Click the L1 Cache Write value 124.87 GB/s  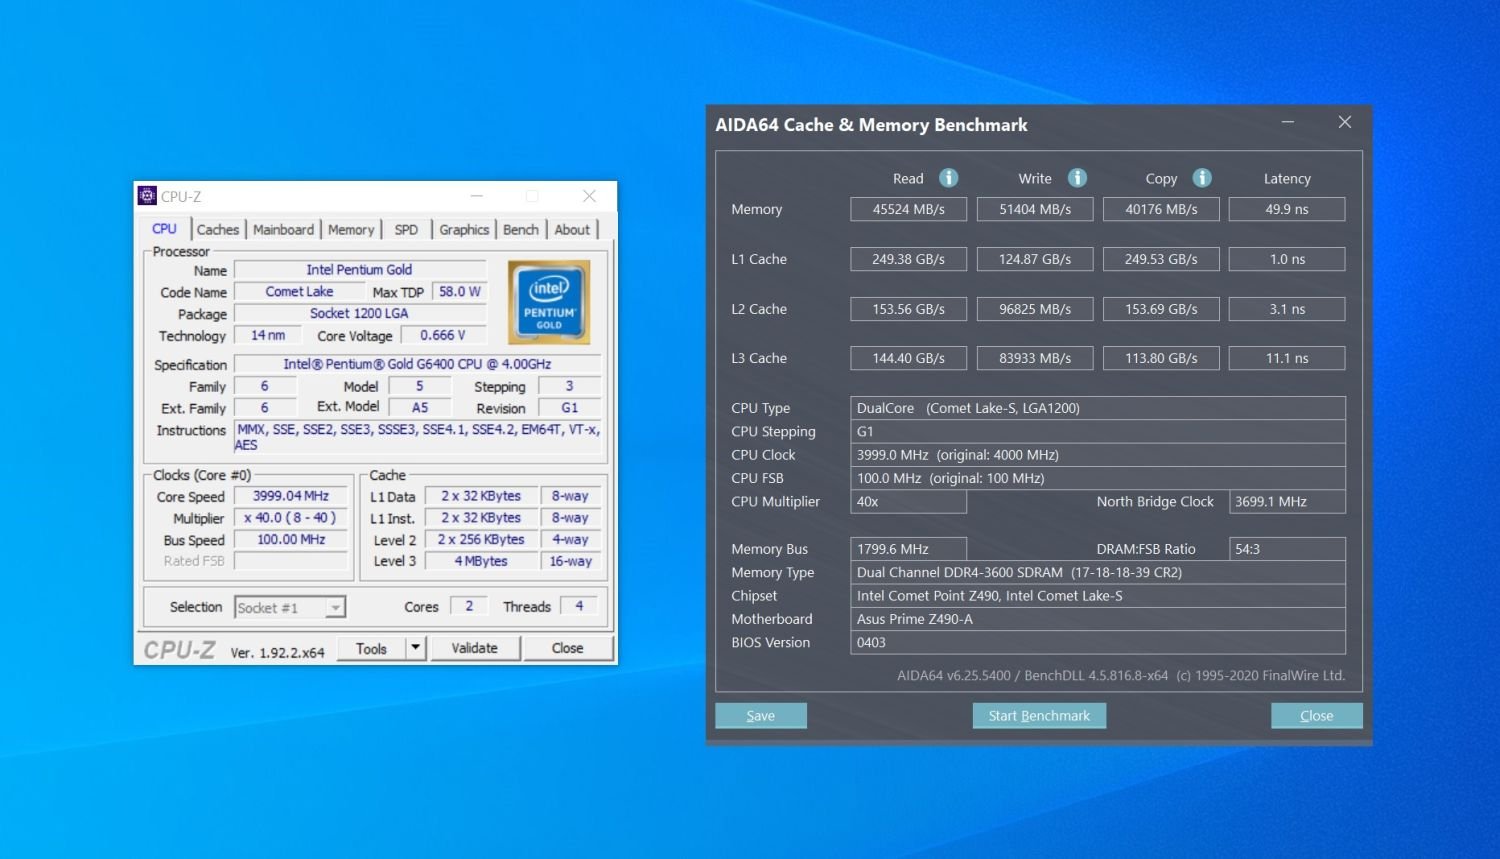[1035, 259]
